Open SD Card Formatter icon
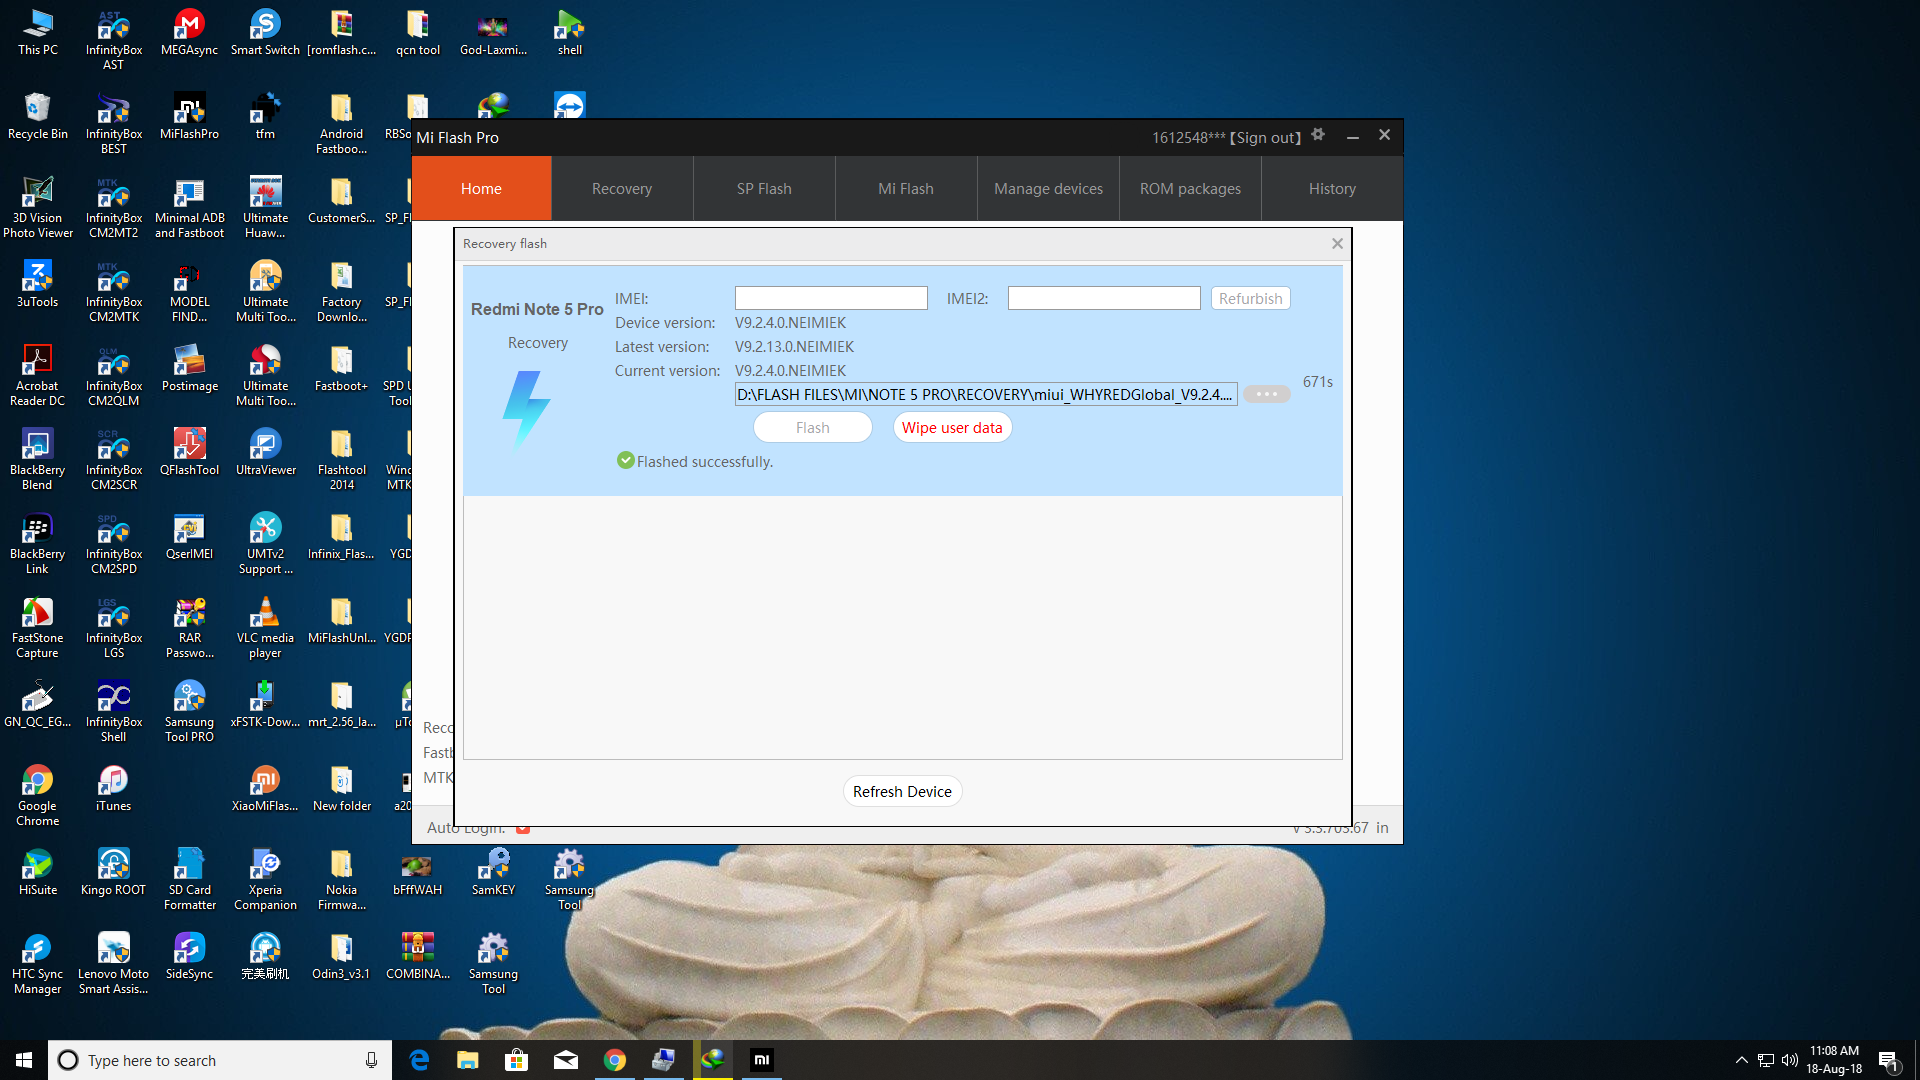 189,880
